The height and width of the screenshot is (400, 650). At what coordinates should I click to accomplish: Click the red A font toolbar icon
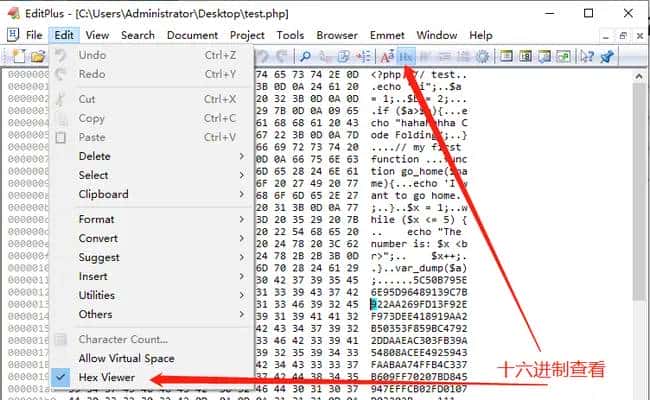click(x=387, y=56)
